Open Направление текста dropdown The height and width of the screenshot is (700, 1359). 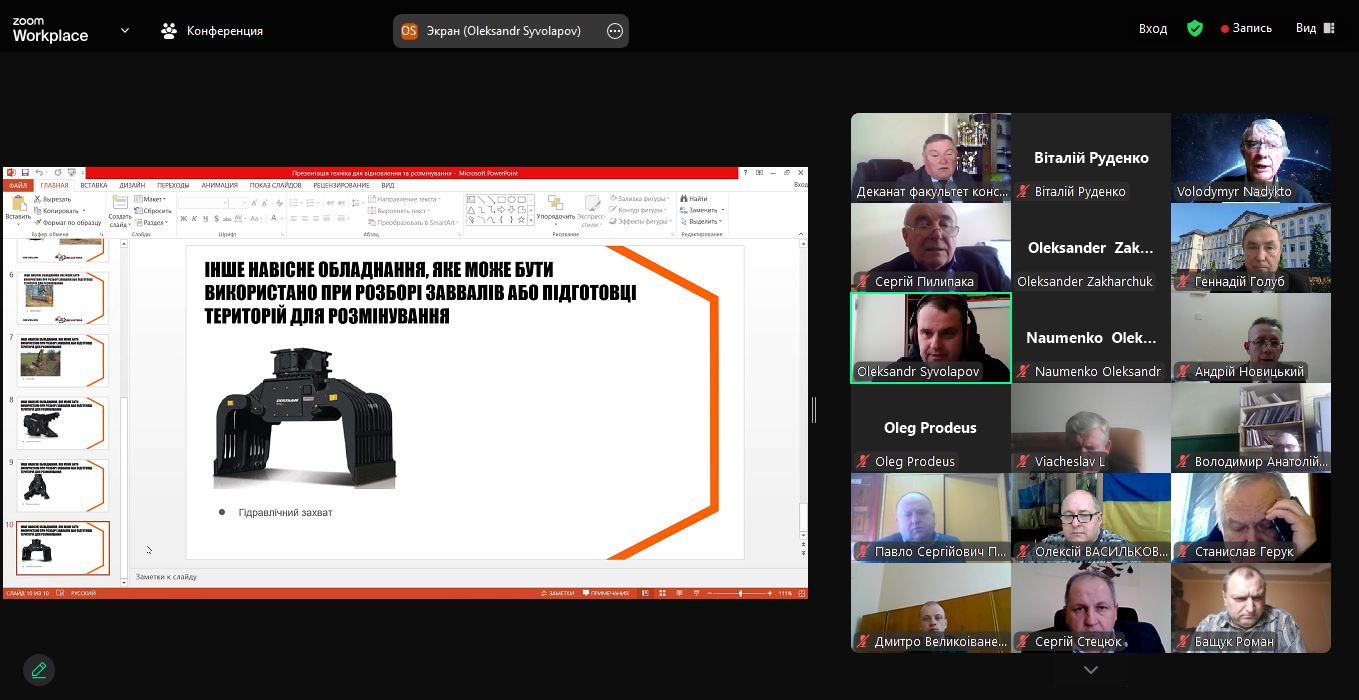(x=404, y=199)
